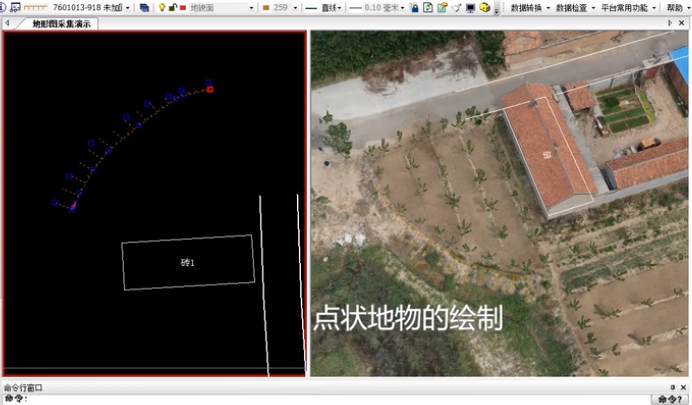Toggle the layer lightbulb visibility icon
The height and width of the screenshot is (405, 692).
coord(161,7)
